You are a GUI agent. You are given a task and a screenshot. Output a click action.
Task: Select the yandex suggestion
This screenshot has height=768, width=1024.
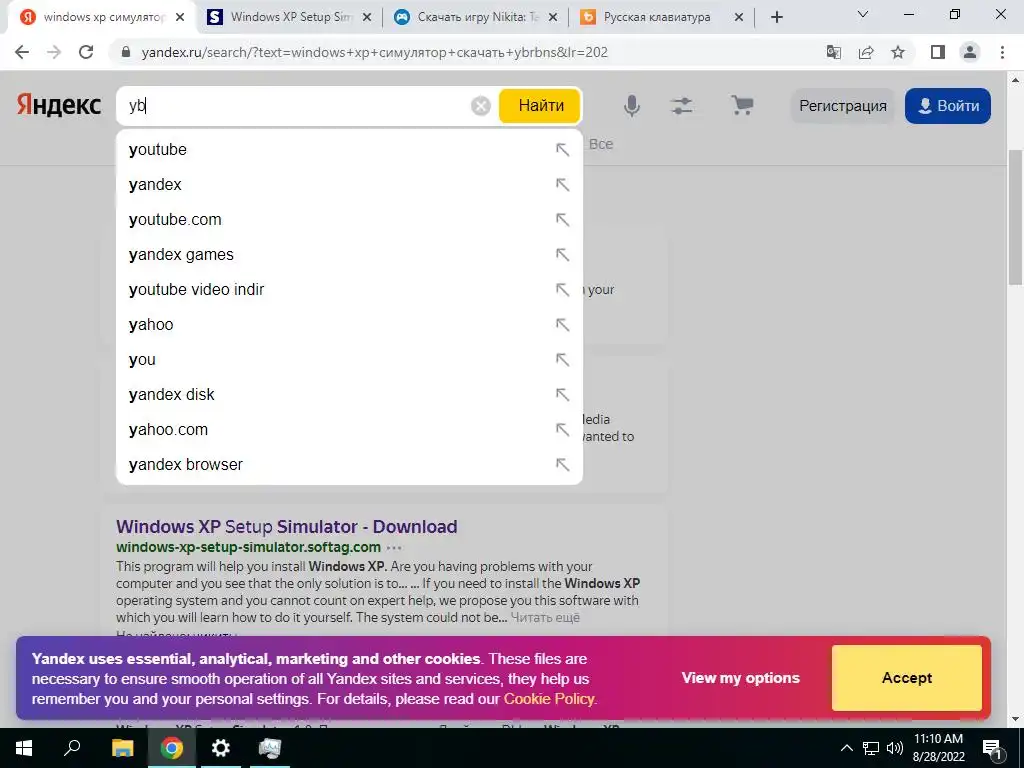point(349,185)
